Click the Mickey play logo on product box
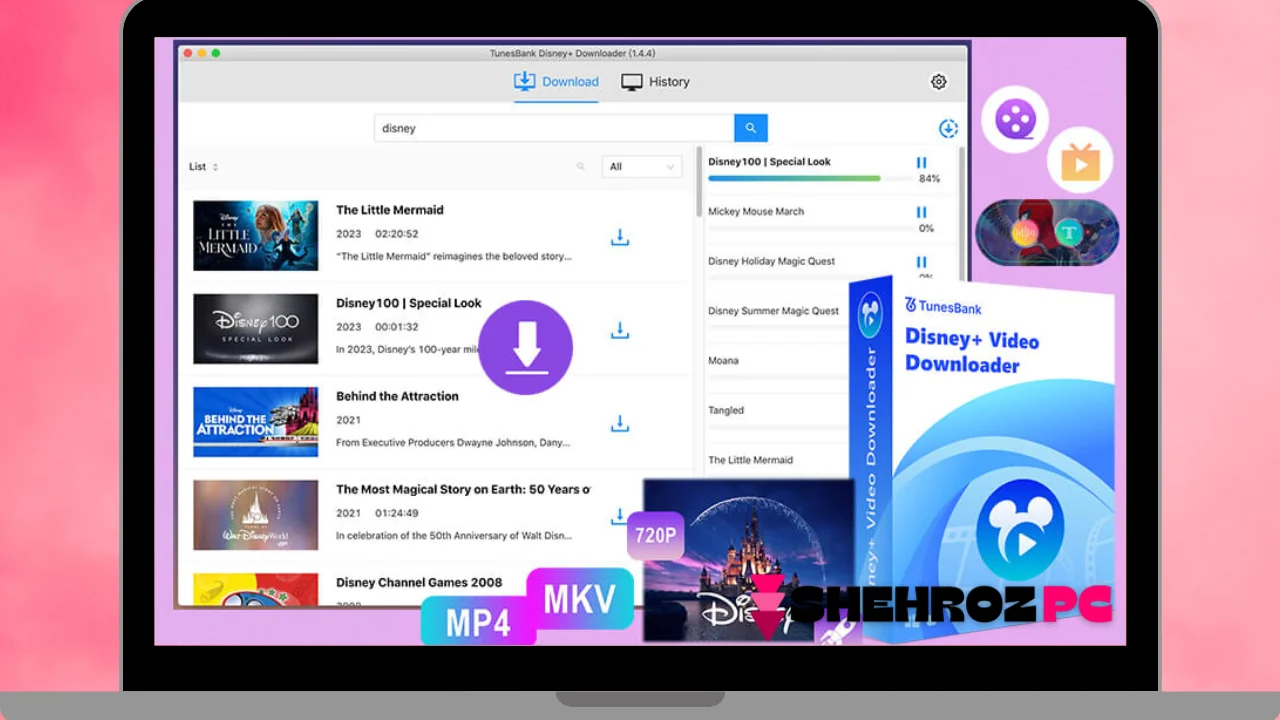The height and width of the screenshot is (720, 1280). tap(1020, 529)
